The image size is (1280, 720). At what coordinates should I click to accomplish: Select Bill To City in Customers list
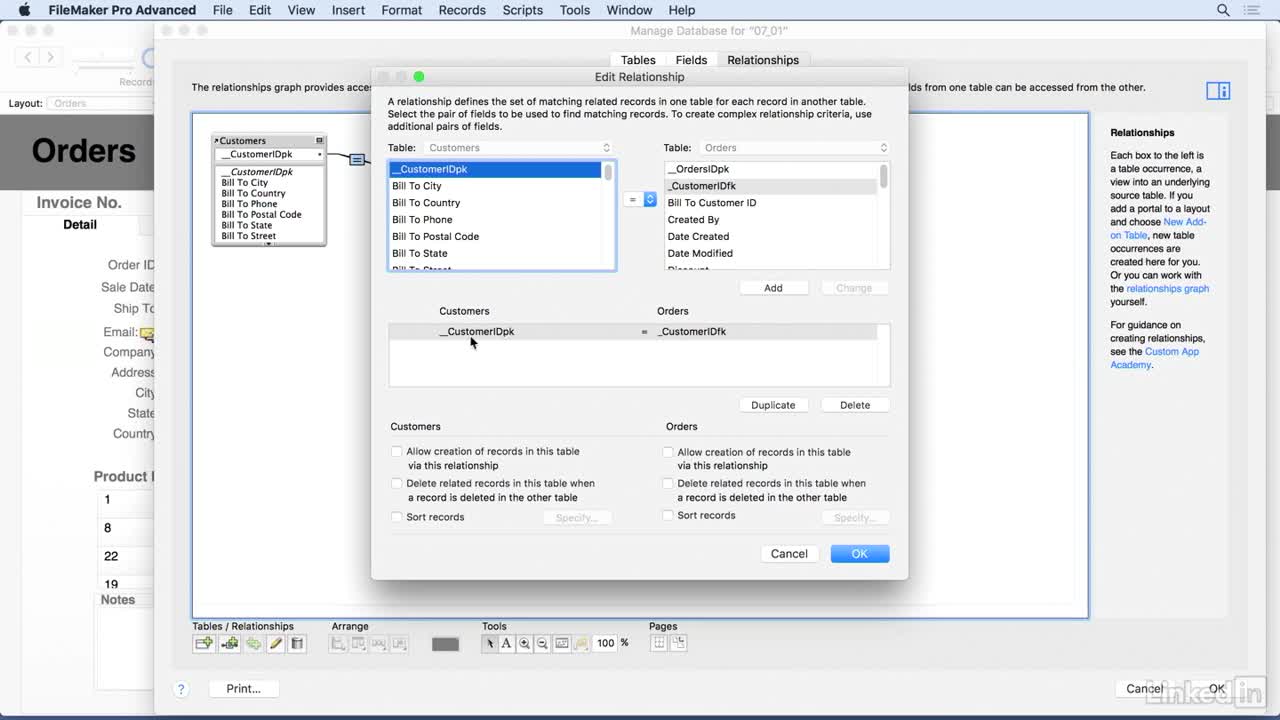click(x=496, y=186)
